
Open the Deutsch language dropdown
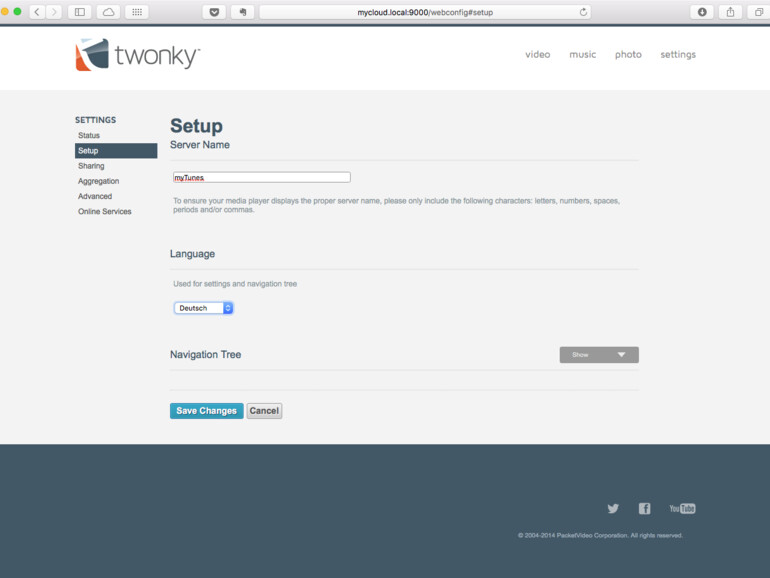point(203,308)
